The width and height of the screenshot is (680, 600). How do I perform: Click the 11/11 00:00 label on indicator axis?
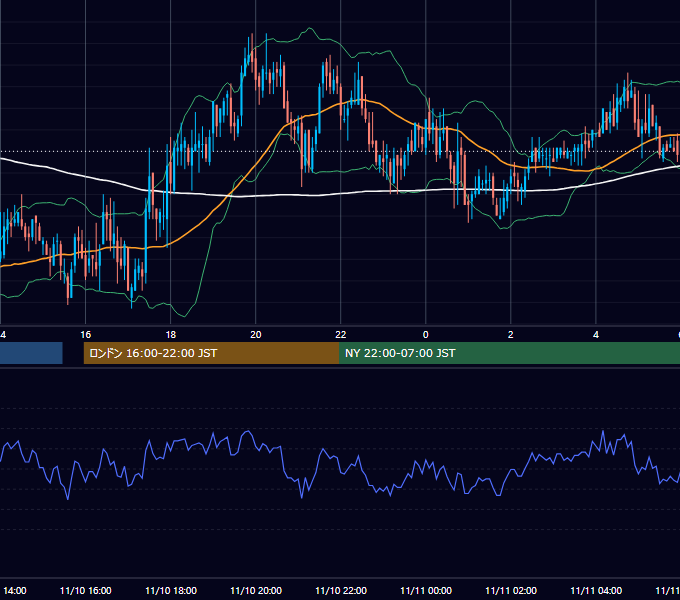(x=426, y=590)
